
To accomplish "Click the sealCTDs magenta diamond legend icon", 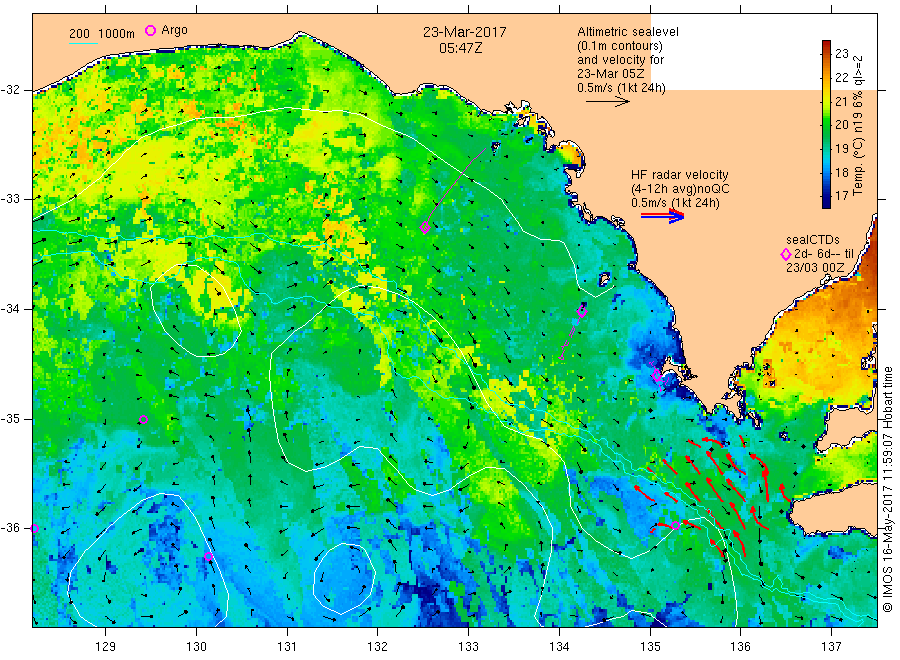I will pyautogui.click(x=786, y=254).
